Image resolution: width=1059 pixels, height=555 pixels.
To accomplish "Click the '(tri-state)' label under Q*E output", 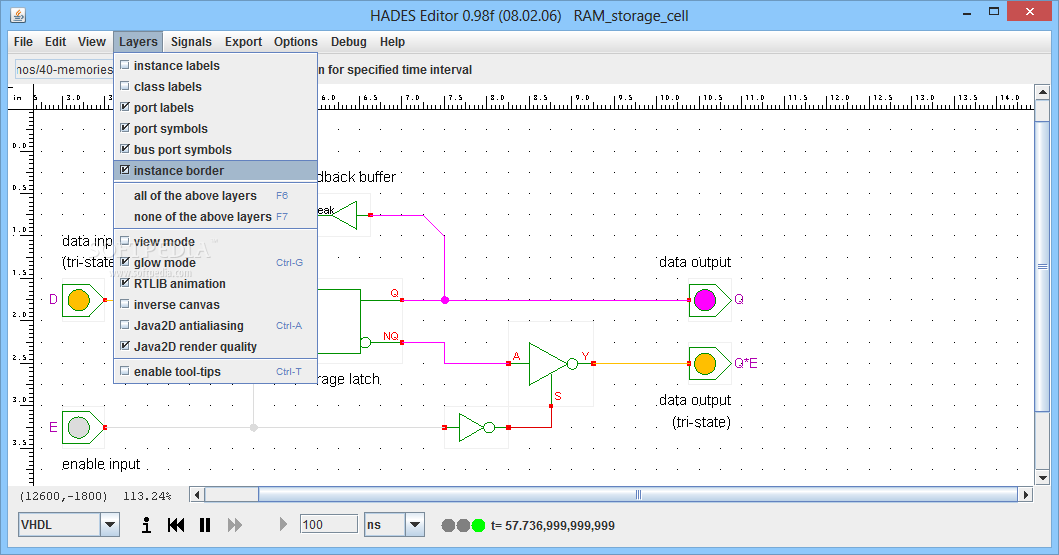I will (x=701, y=422).
